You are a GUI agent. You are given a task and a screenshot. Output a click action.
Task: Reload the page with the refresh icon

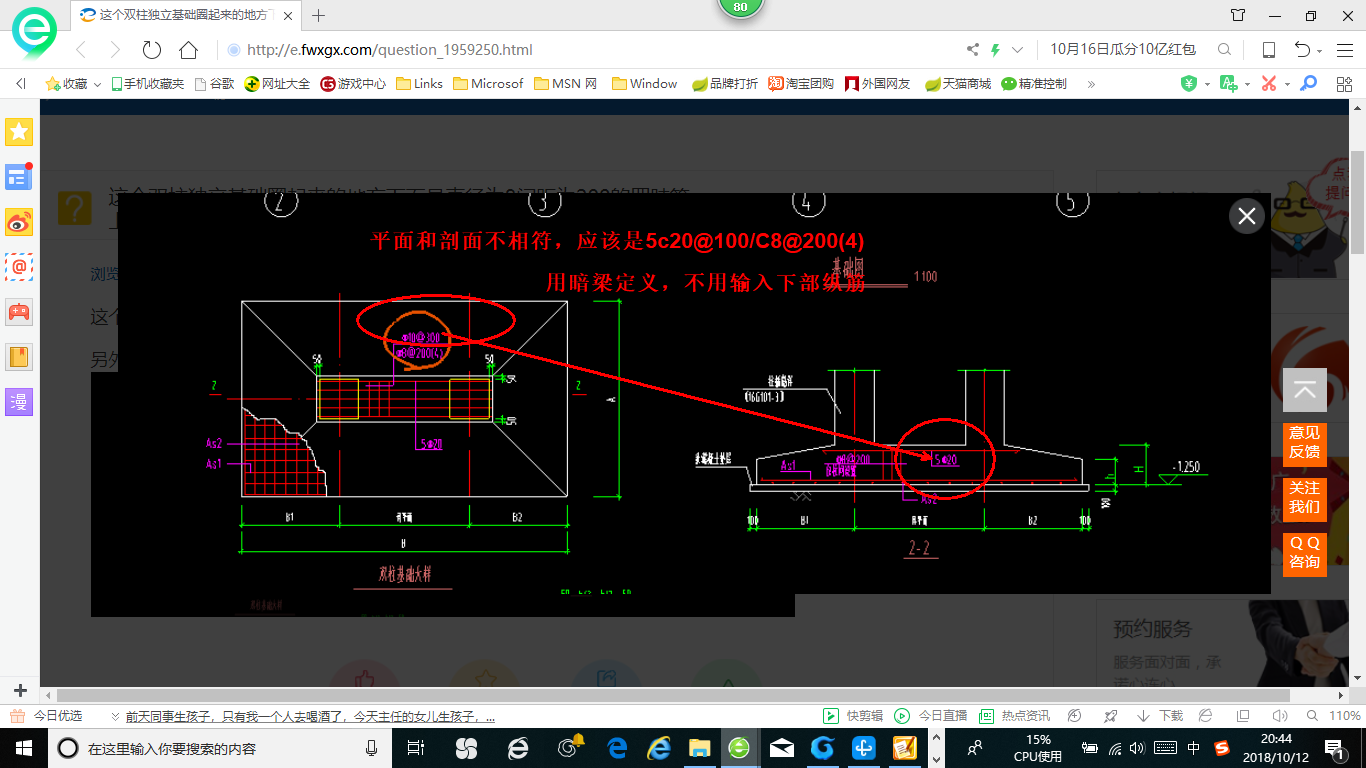(152, 50)
